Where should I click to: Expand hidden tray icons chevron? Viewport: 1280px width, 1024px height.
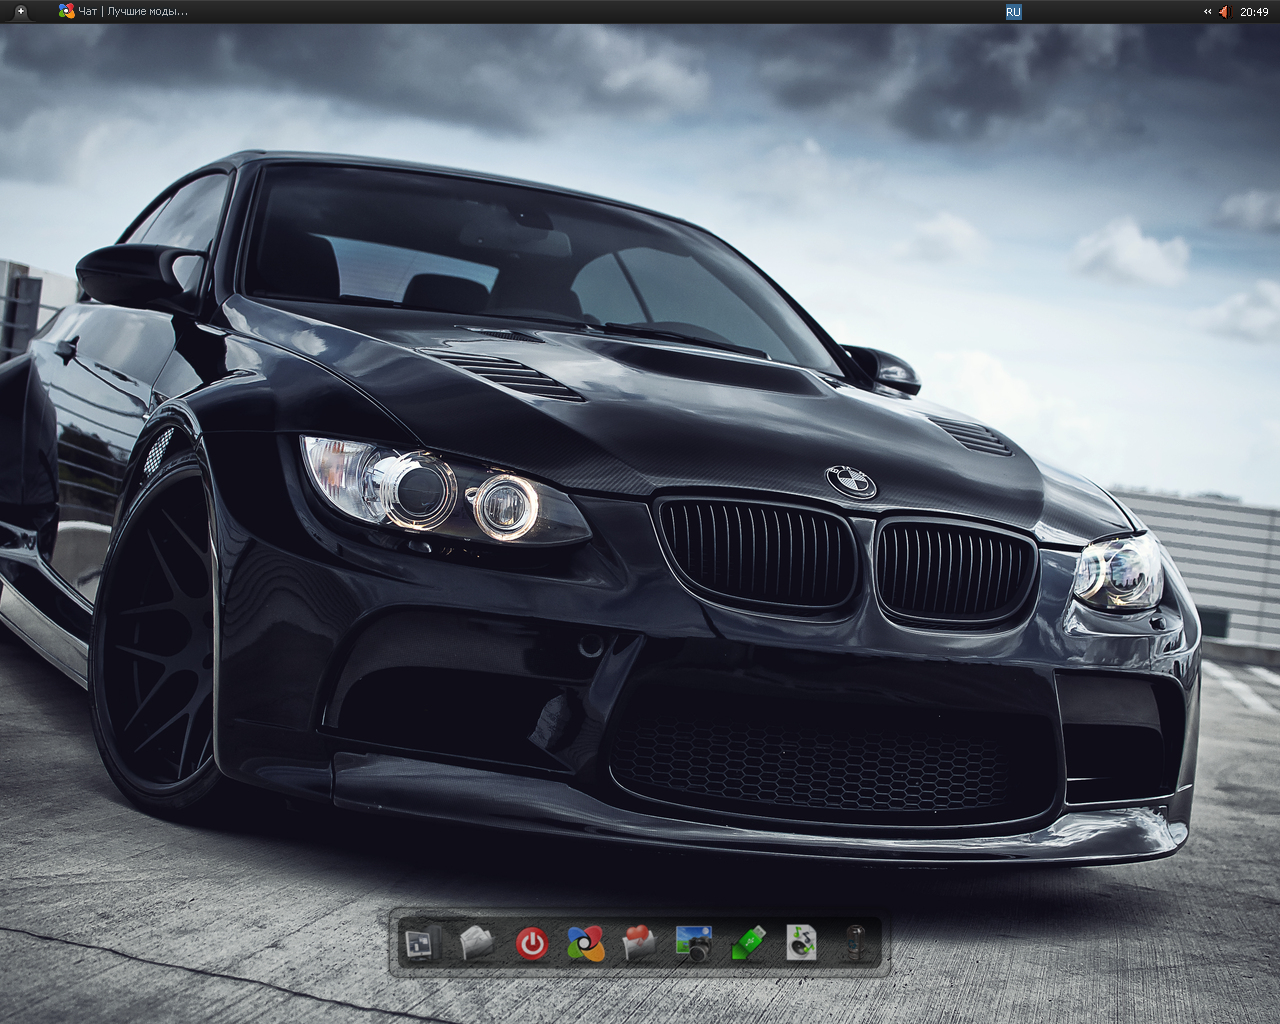tap(1207, 12)
